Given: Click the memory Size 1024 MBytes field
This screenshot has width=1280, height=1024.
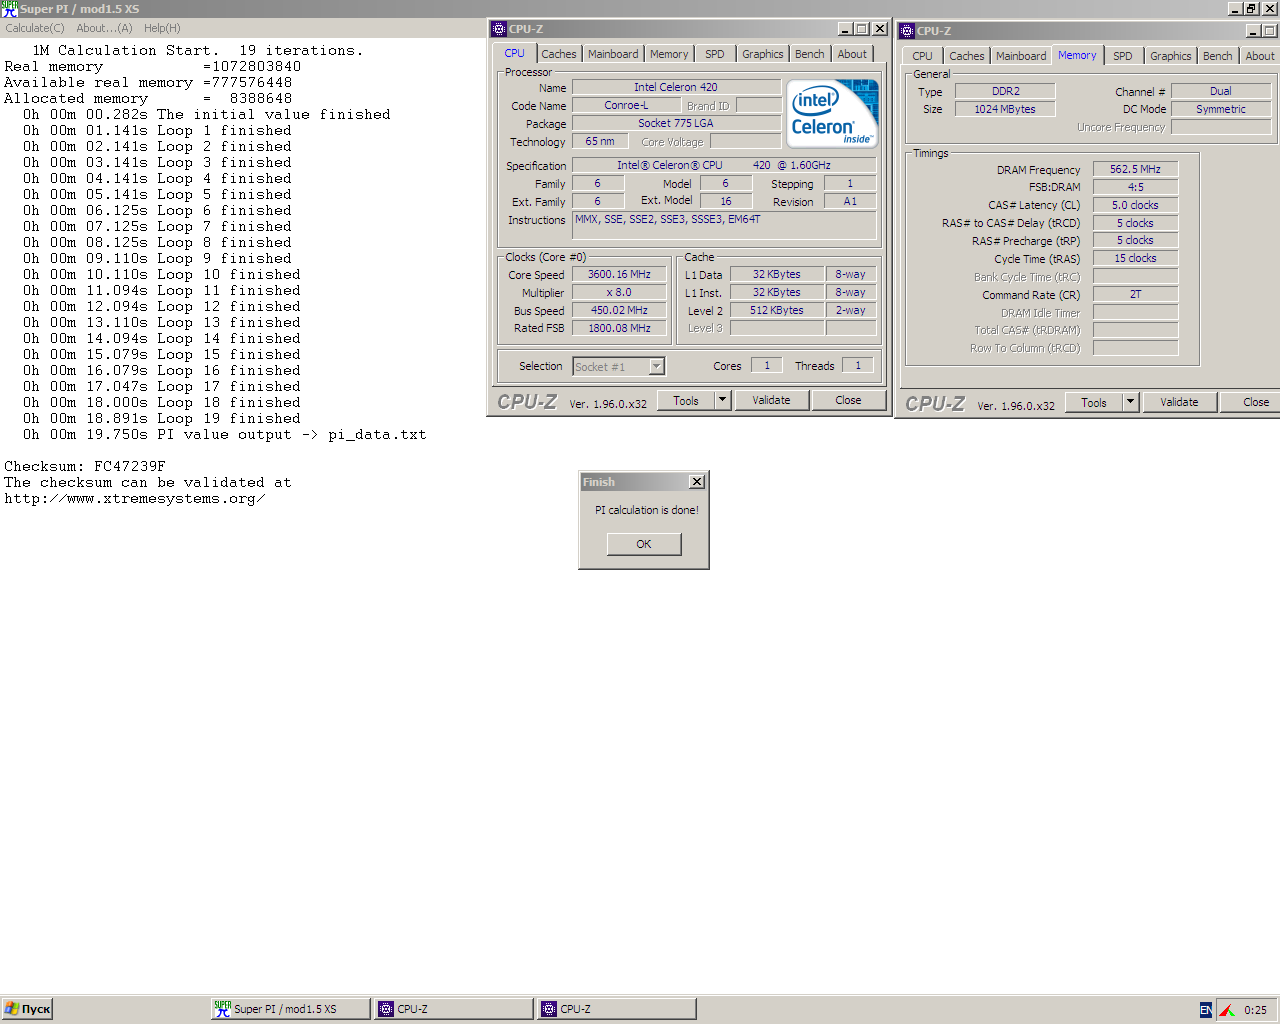Looking at the screenshot, I should click(1005, 110).
